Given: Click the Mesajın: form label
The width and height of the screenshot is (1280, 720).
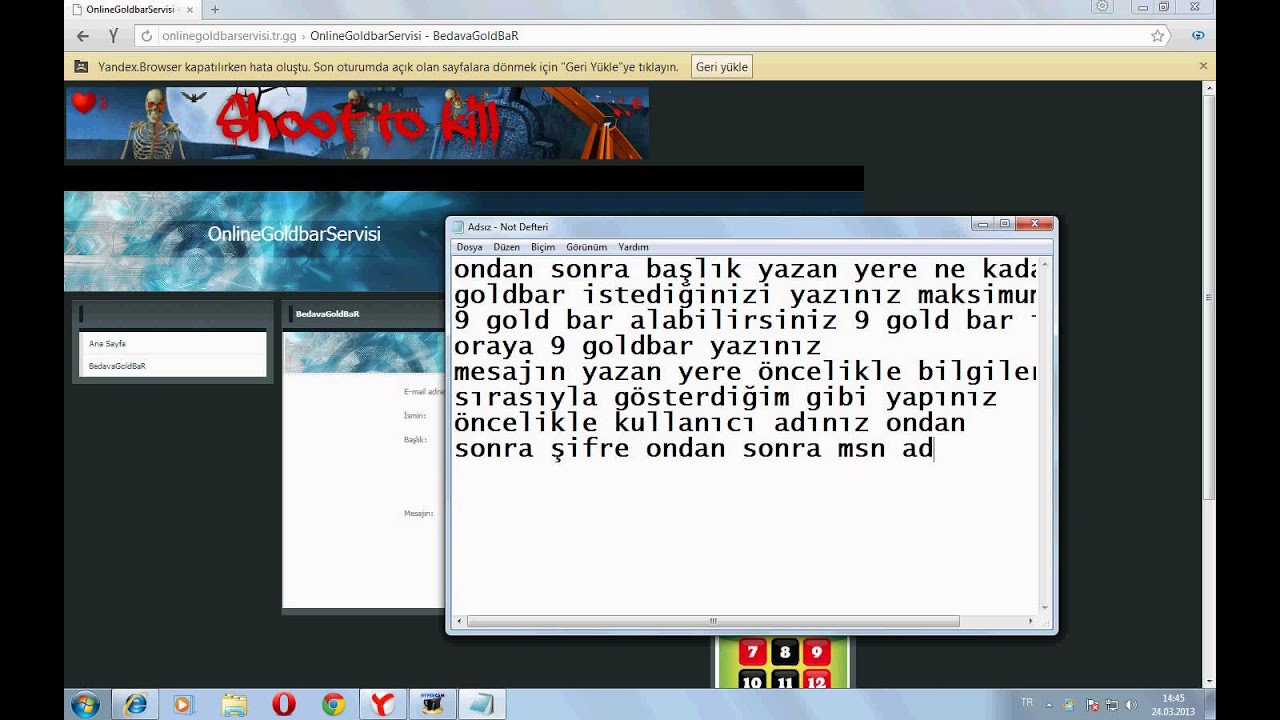Looking at the screenshot, I should point(418,513).
